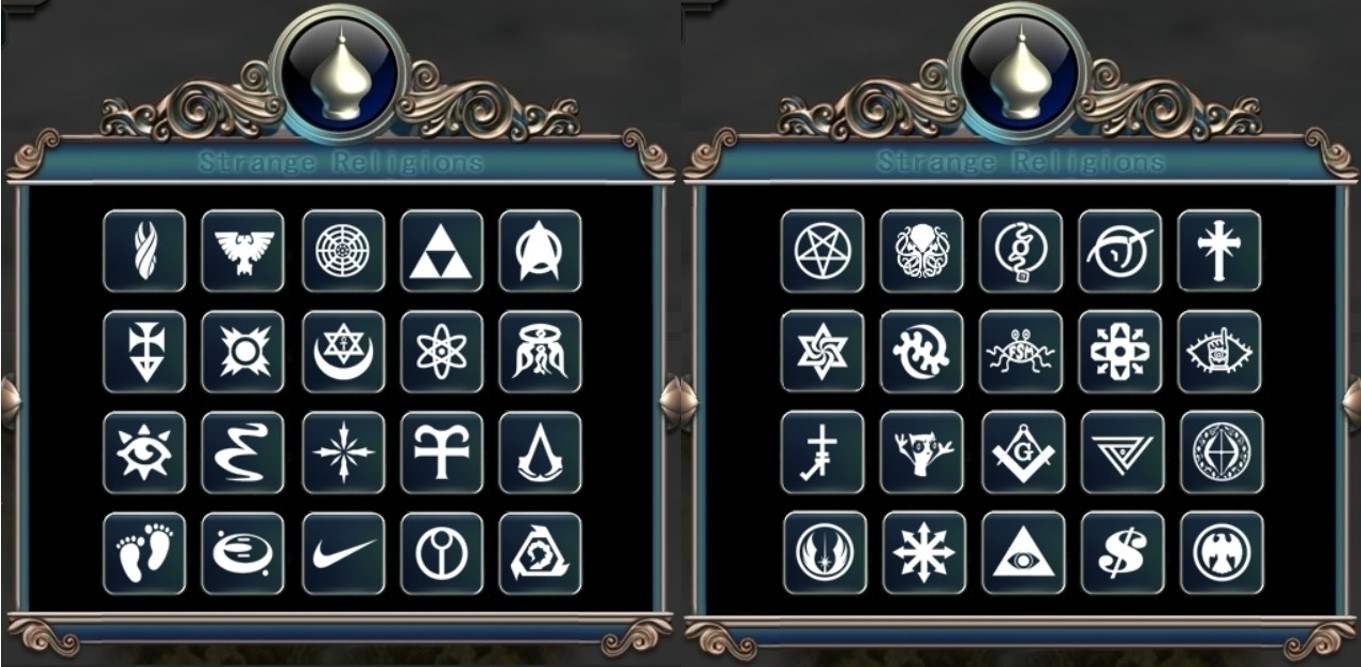Choose the Masonic square and compass icon
The height and width of the screenshot is (667, 1361).
(1021, 452)
